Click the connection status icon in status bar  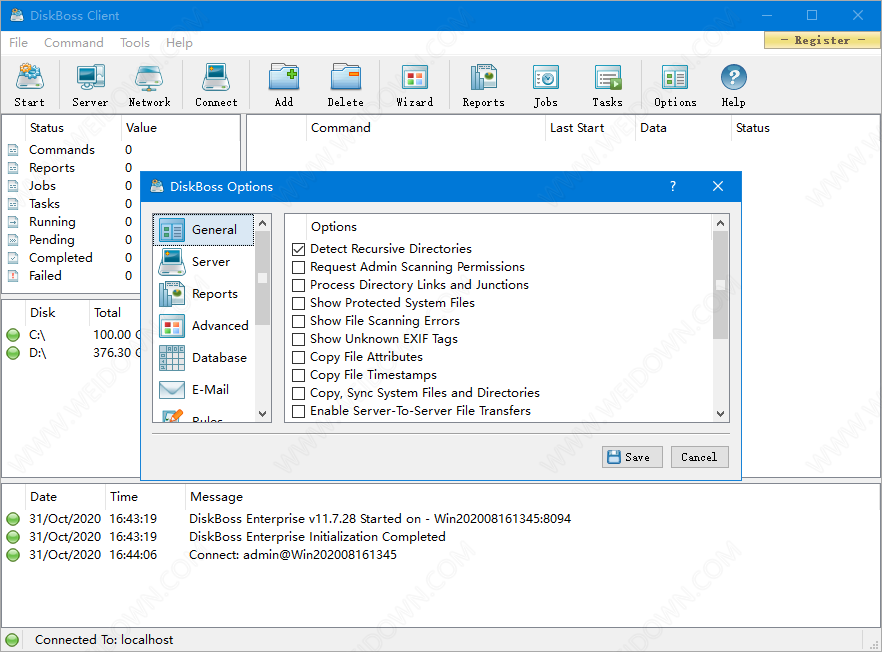pos(12,640)
